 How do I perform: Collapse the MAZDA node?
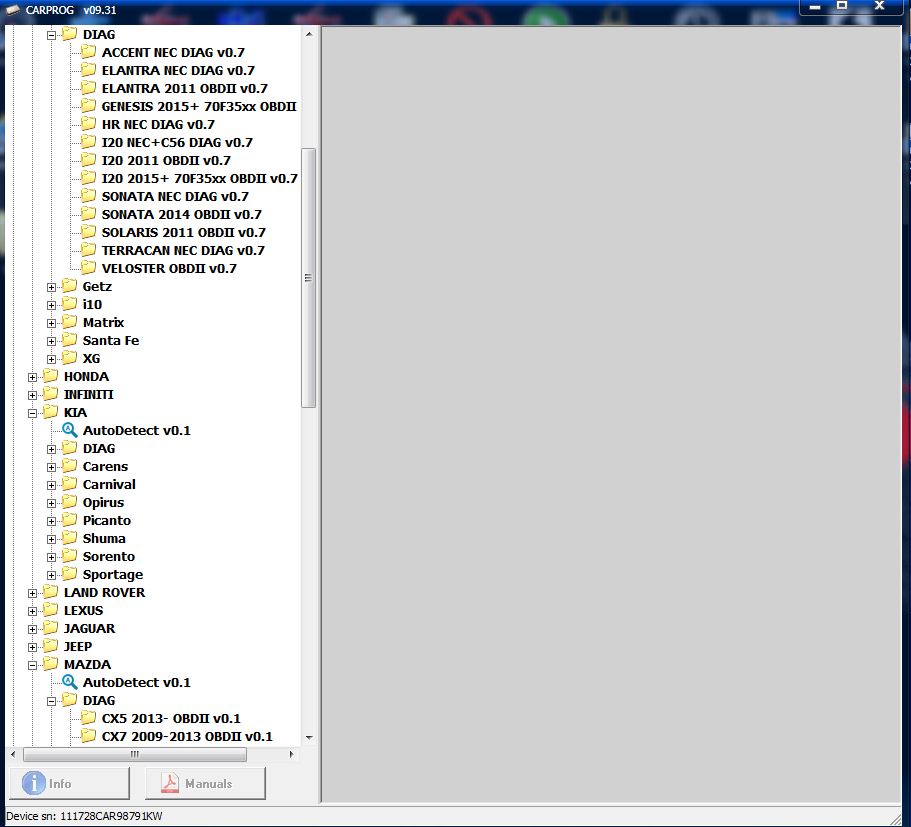(x=33, y=665)
